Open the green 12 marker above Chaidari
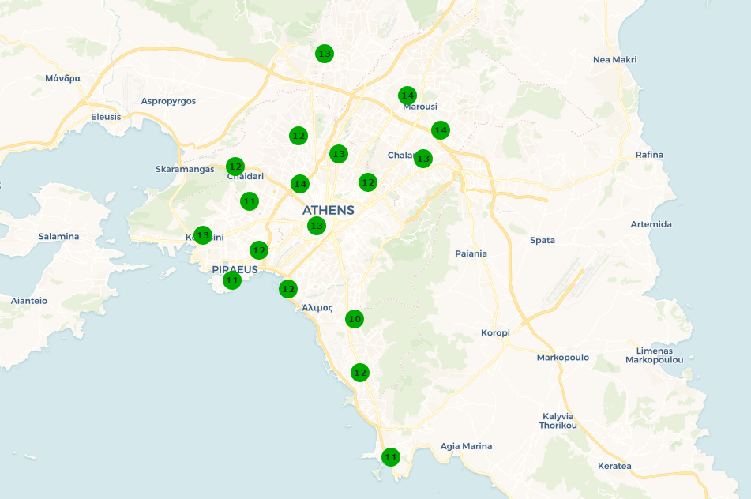 pos(236,166)
